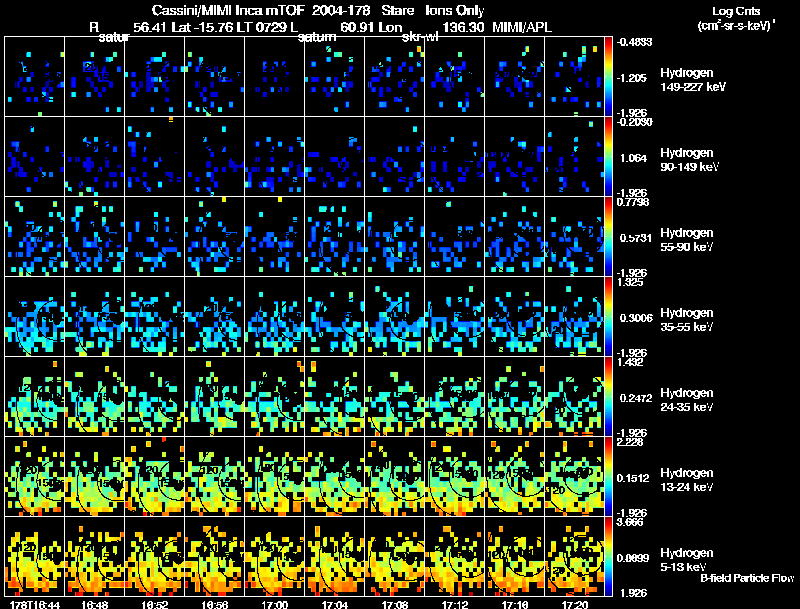Click the Hydrogen 90-149 keV panel at 17:12
Image resolution: width=800 pixels, height=609 pixels.
455,157
